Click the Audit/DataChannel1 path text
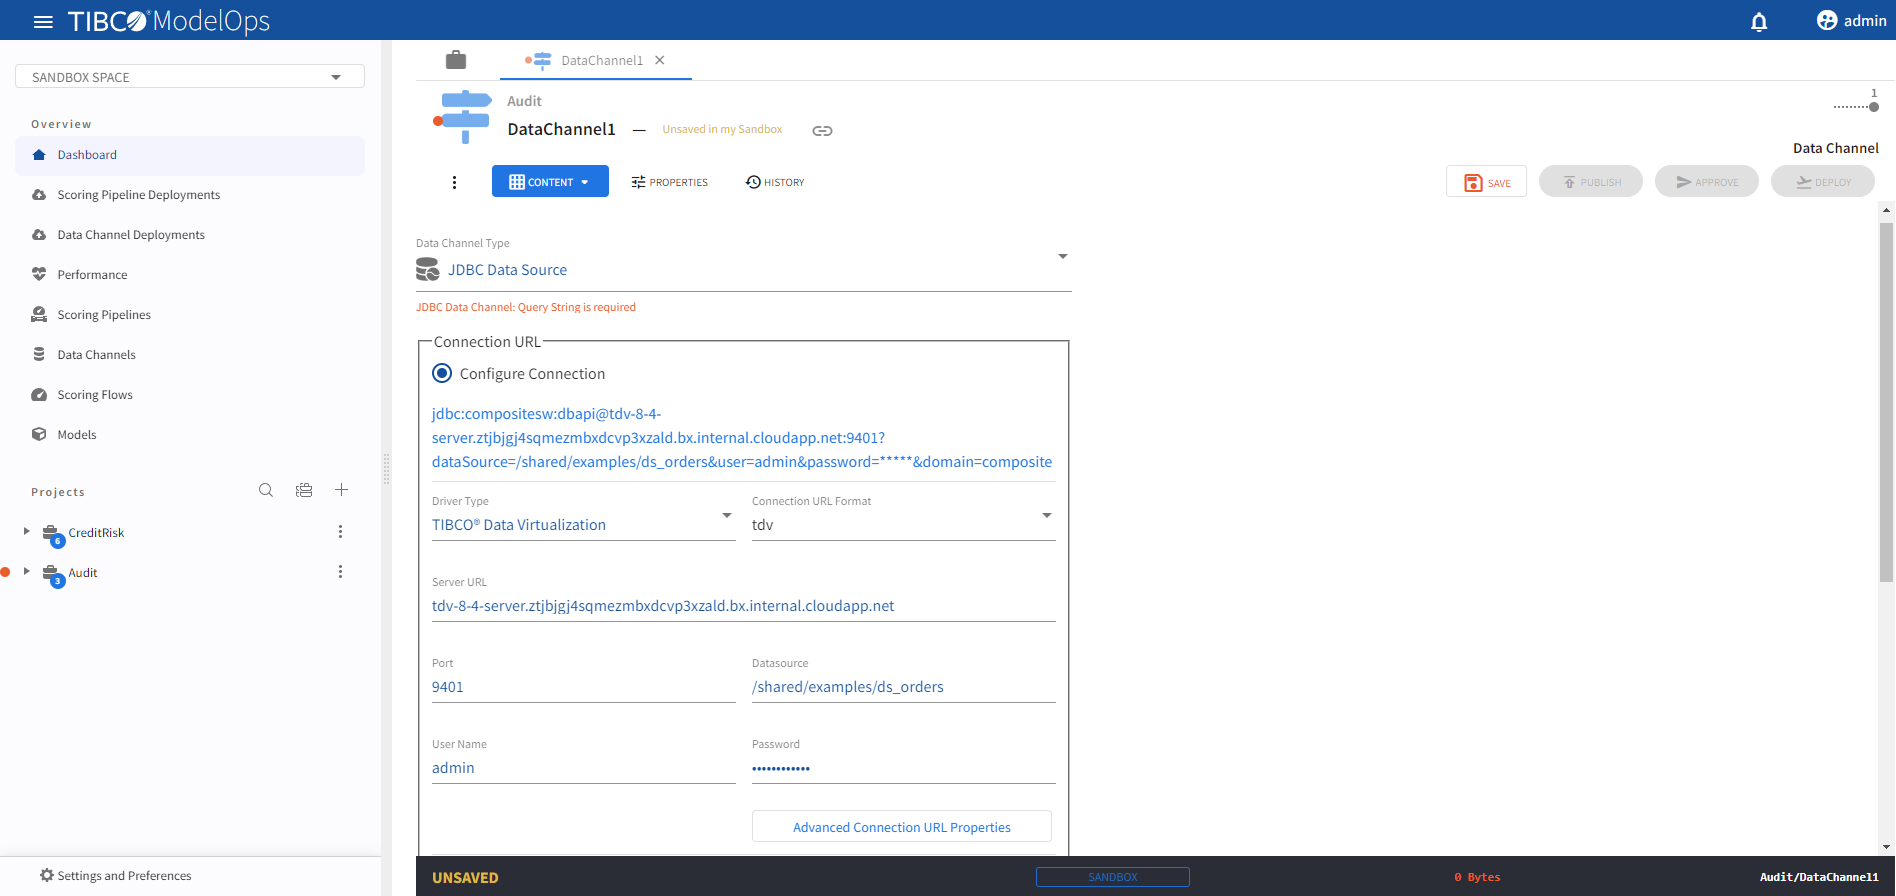The height and width of the screenshot is (896, 1896). click(x=1819, y=877)
